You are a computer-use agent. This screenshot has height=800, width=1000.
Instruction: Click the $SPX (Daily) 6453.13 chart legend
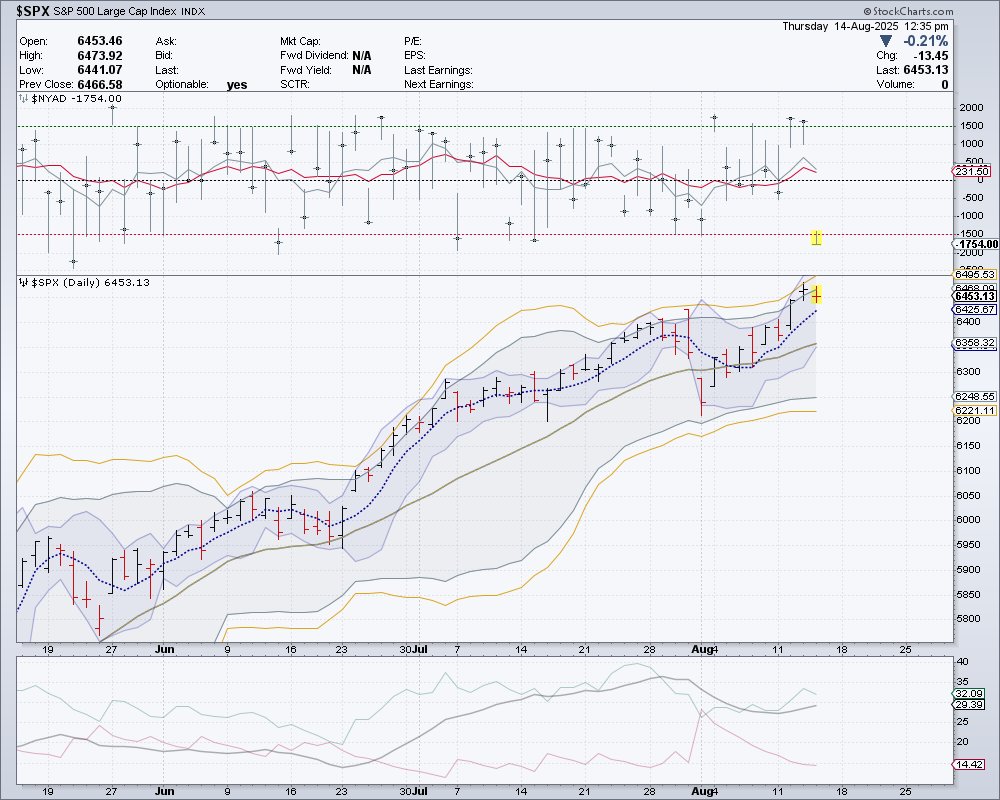pos(90,282)
